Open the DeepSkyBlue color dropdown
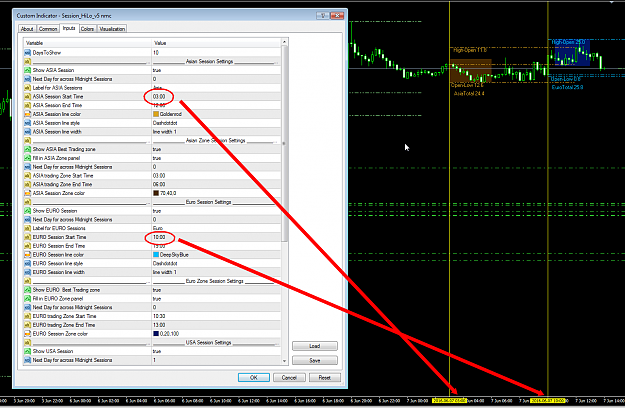The width and height of the screenshot is (625, 408). coord(216,255)
